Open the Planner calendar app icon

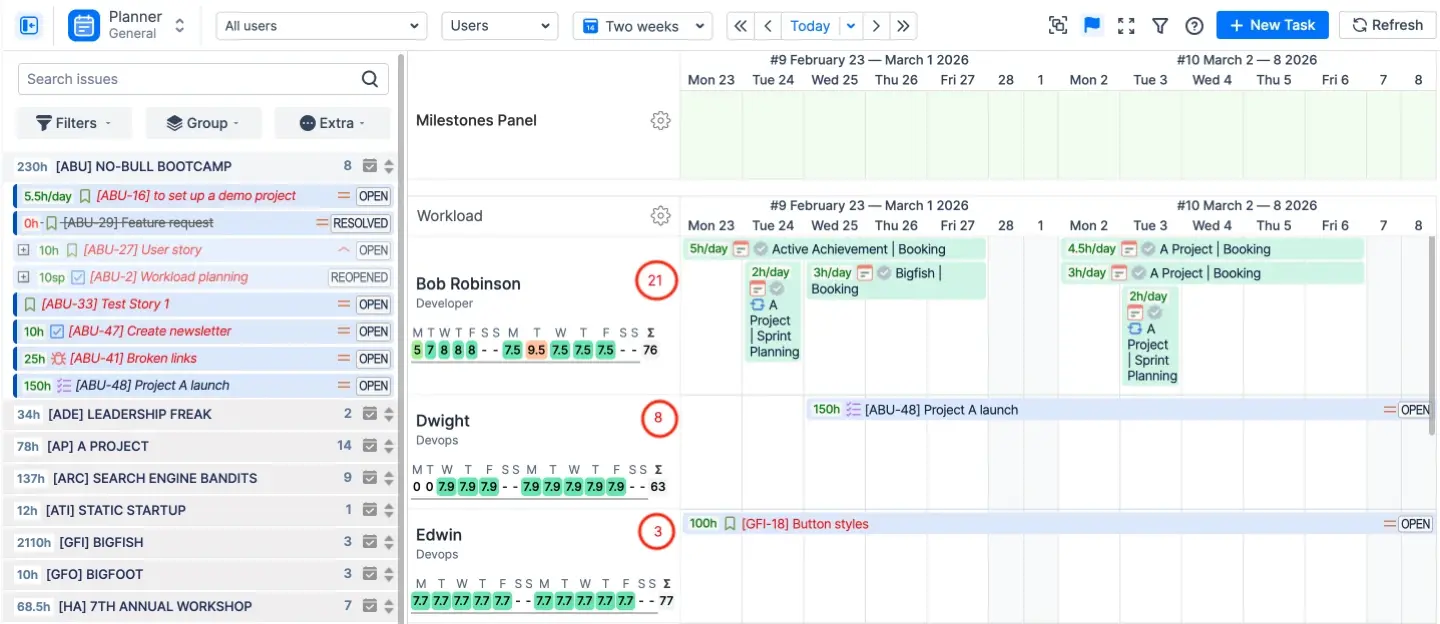pos(84,25)
